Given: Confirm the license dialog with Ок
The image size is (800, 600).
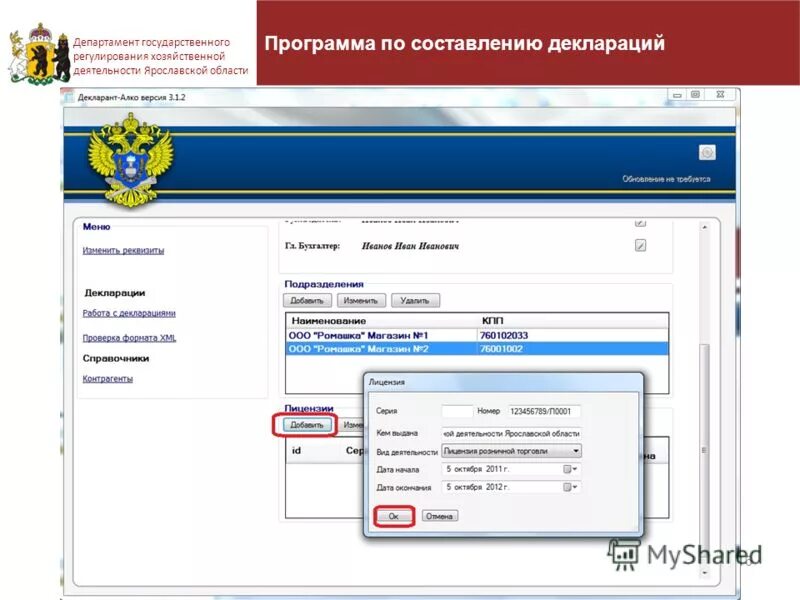Looking at the screenshot, I should (x=394, y=515).
